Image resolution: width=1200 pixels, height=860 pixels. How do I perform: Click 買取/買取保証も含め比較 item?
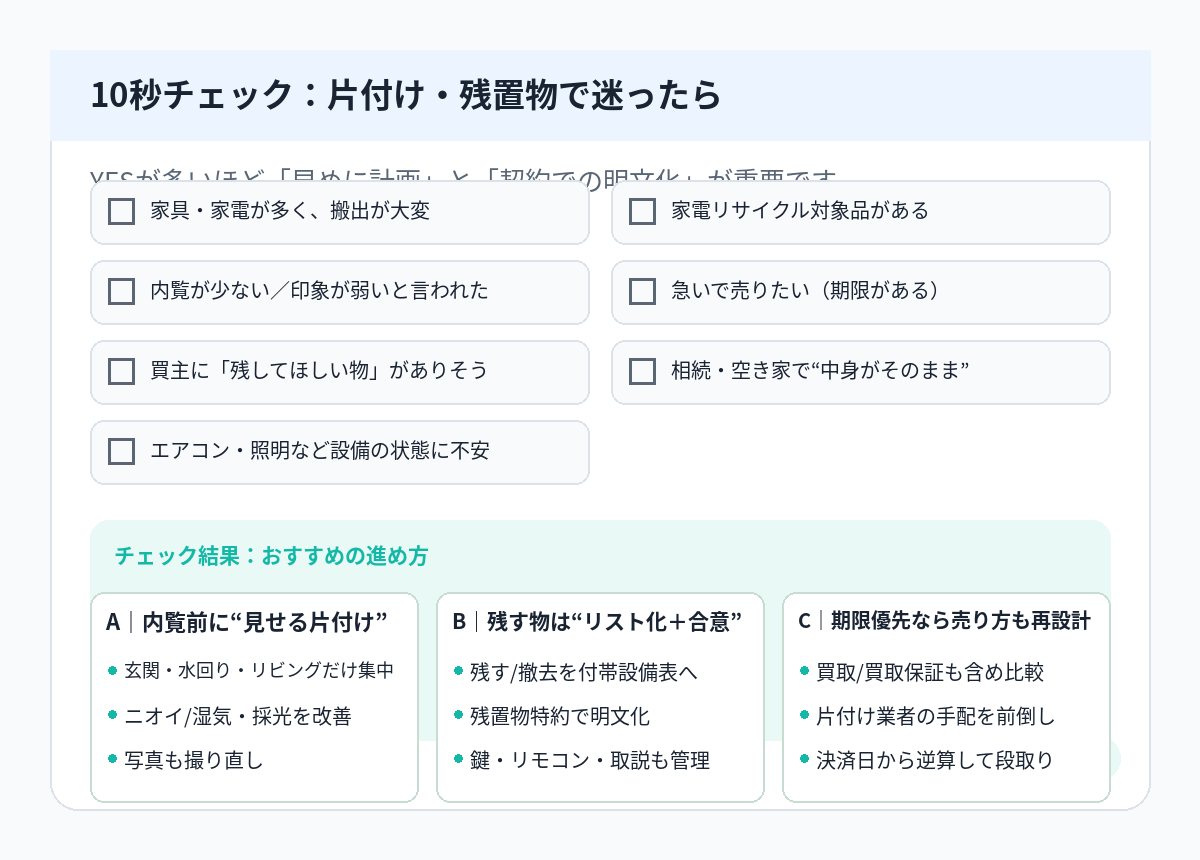click(929, 672)
